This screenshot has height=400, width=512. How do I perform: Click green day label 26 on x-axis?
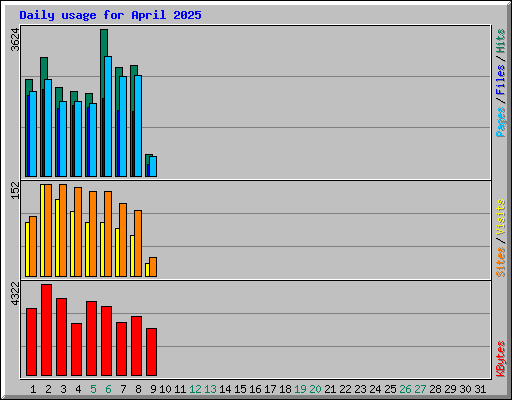tap(405, 389)
